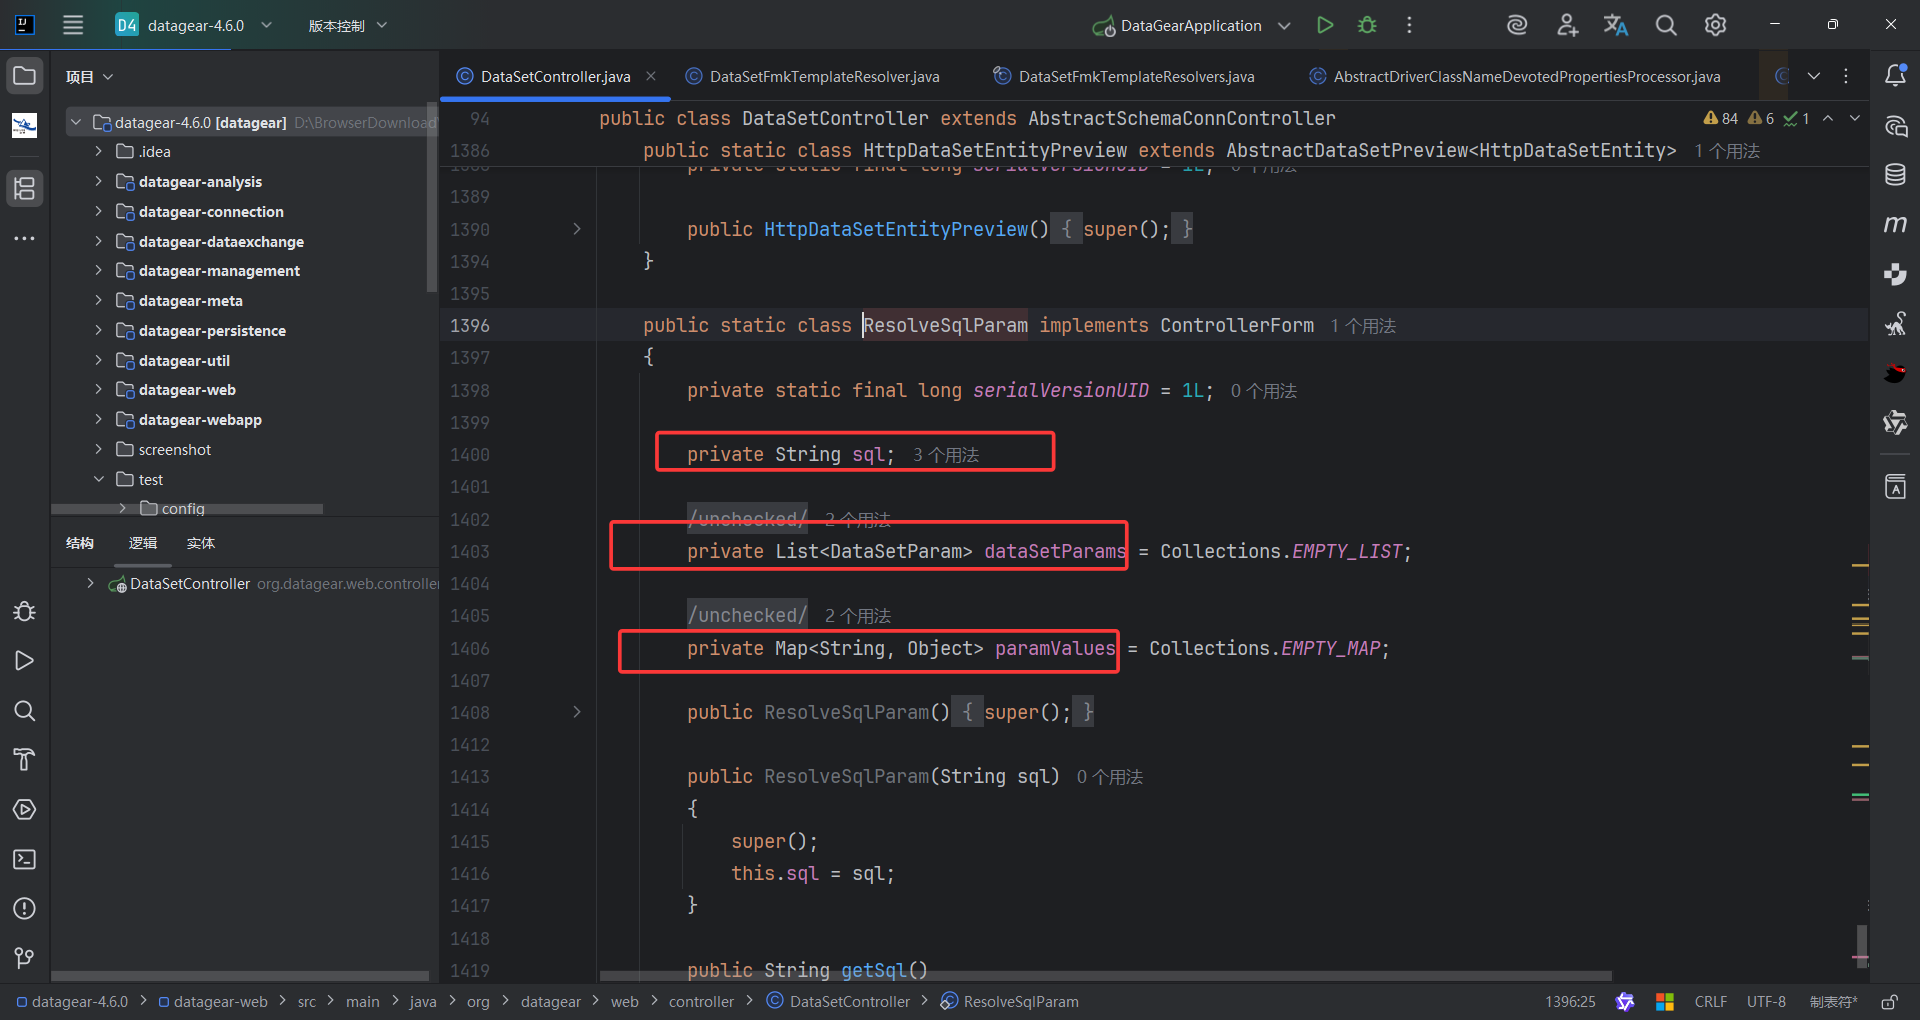The height and width of the screenshot is (1020, 1920).
Task: Click the 制表符* indent widget
Action: pos(1833,1002)
